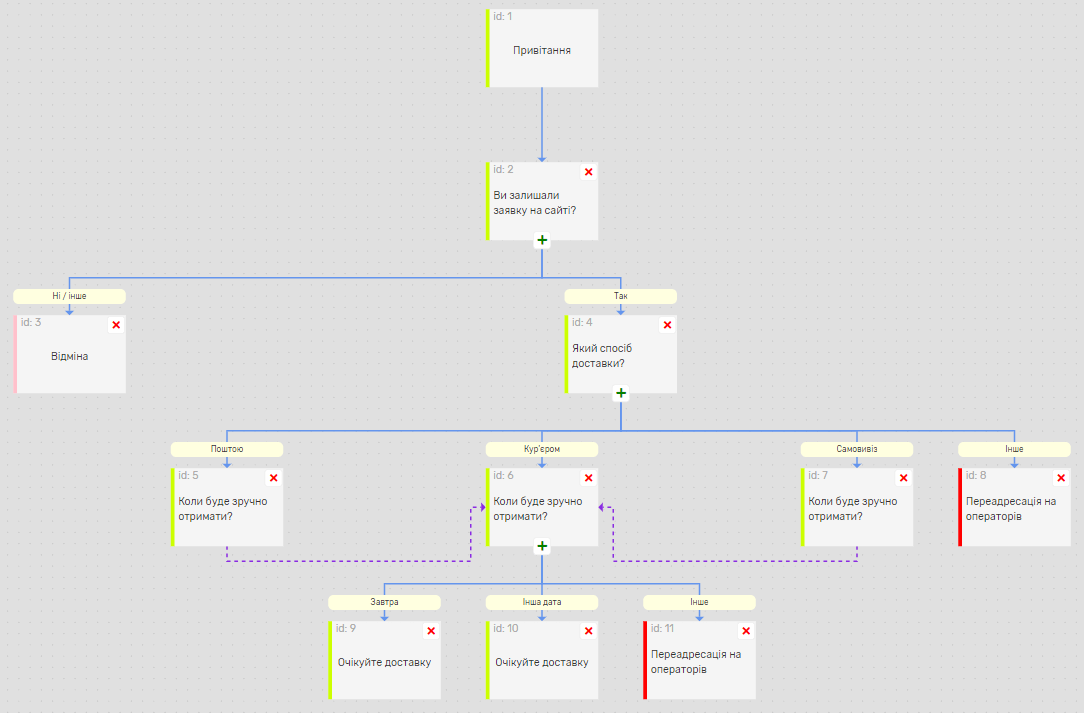The height and width of the screenshot is (713, 1084).
Task: Click red X on node id 4
Action: 667,325
